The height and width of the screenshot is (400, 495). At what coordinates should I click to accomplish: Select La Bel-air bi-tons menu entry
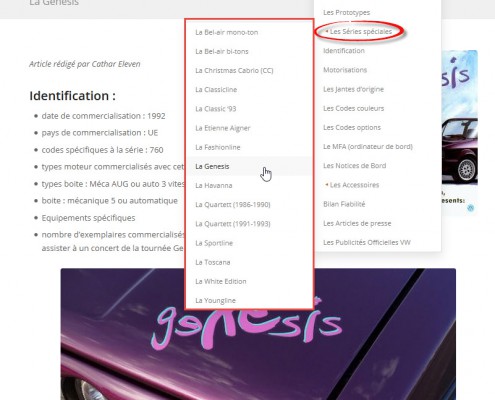click(x=222, y=51)
